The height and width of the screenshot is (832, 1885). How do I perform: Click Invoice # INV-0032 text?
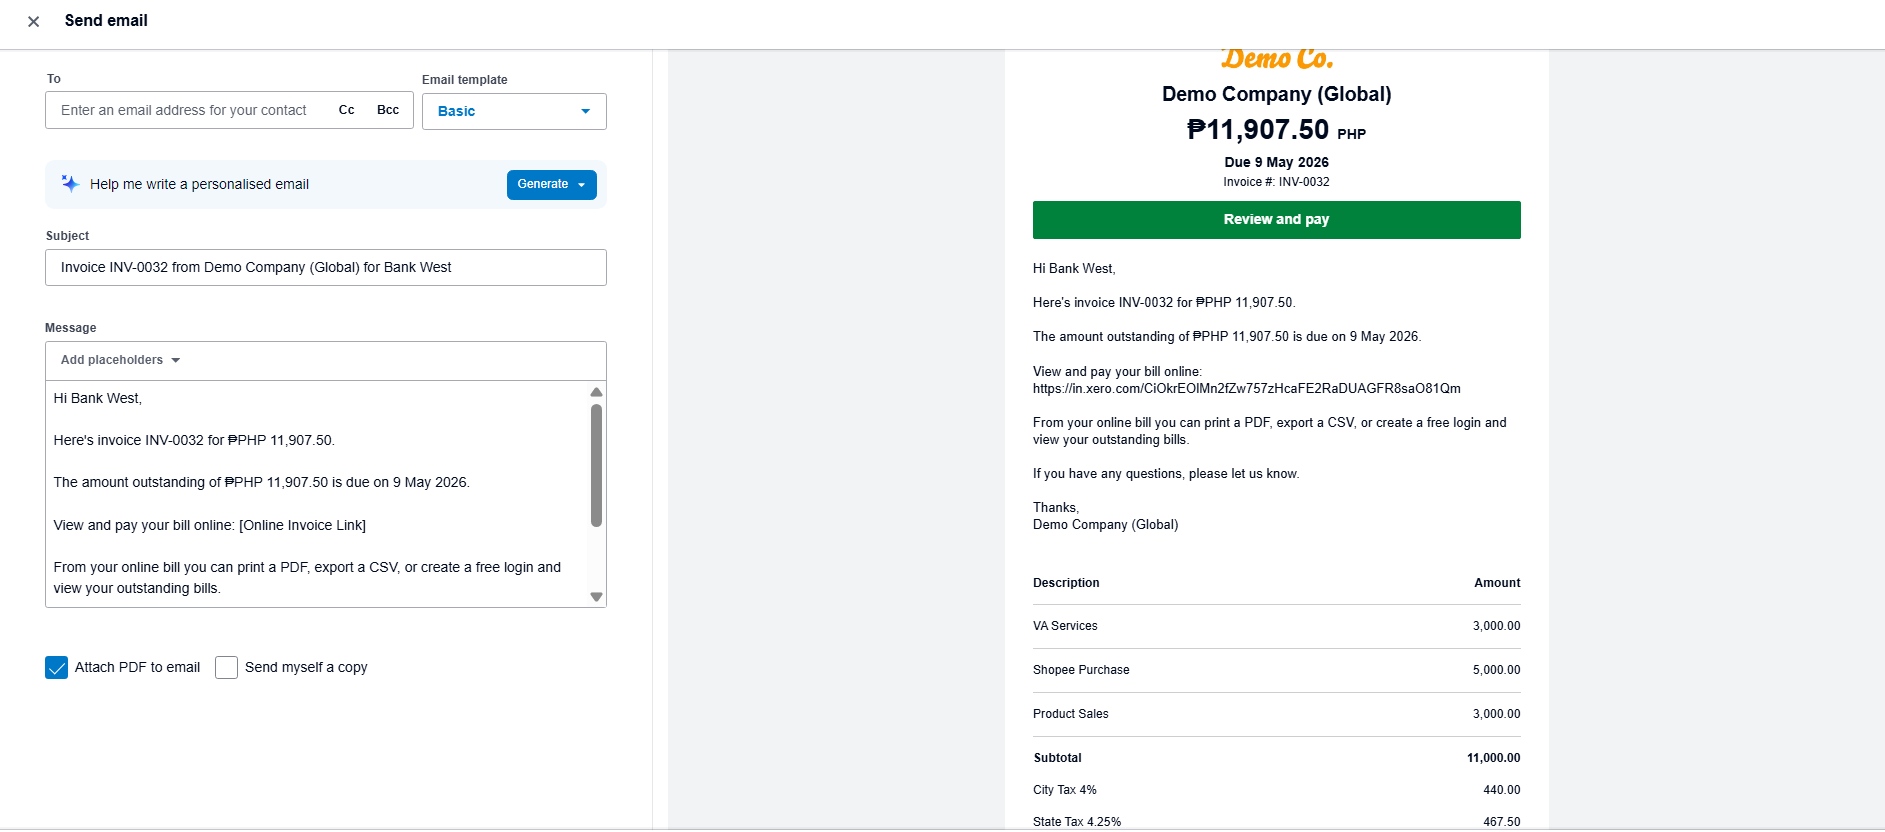(x=1276, y=182)
